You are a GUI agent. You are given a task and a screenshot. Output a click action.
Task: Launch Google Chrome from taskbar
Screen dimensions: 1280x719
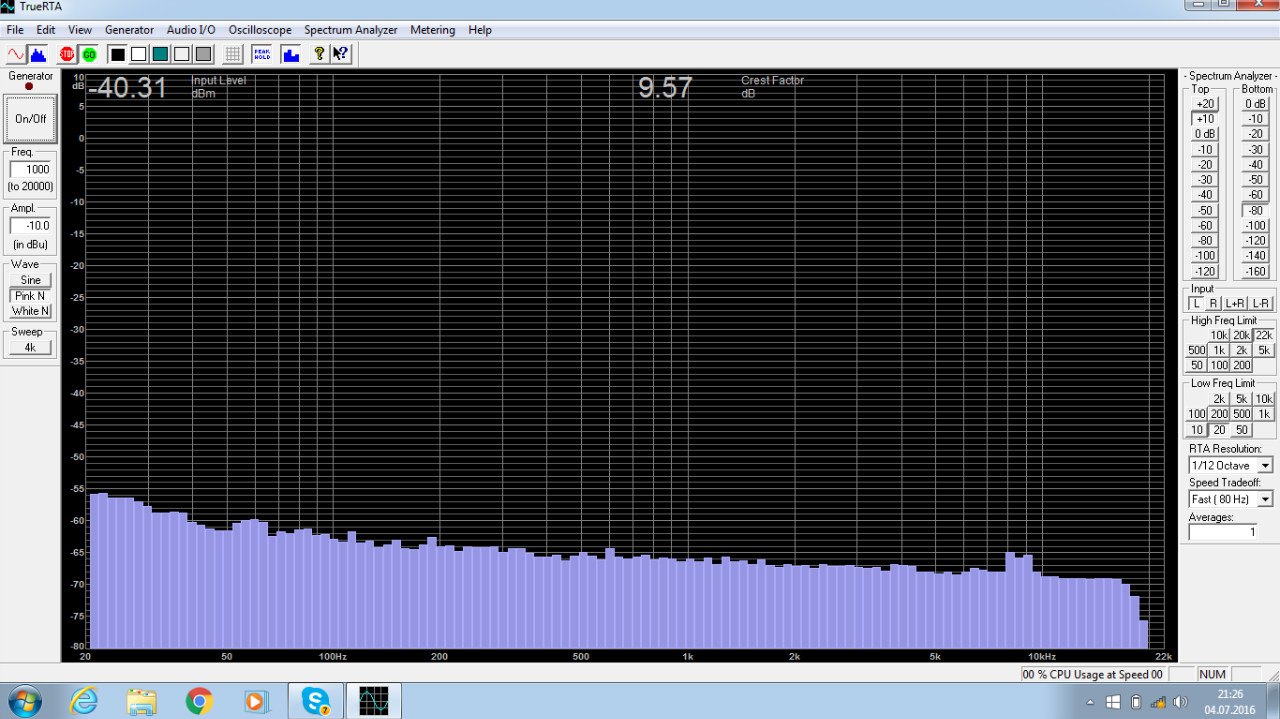click(x=199, y=701)
